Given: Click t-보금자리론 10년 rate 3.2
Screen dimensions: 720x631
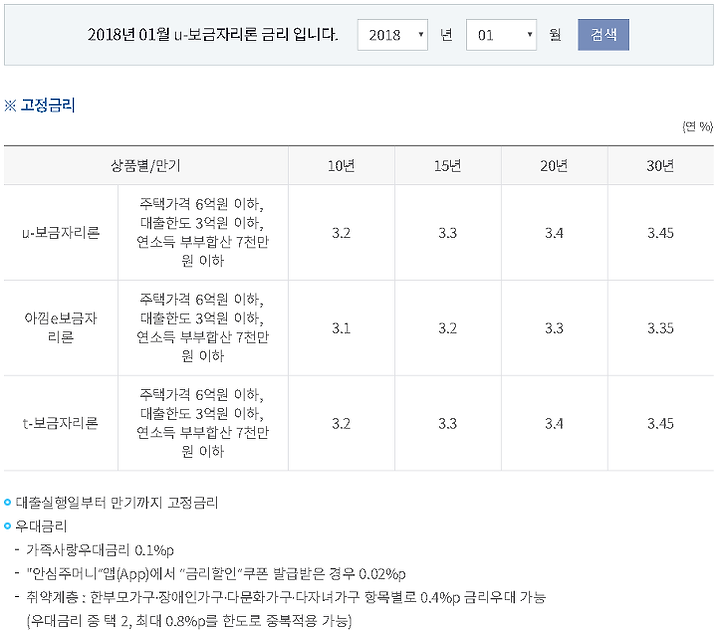Looking at the screenshot, I should point(341,423).
